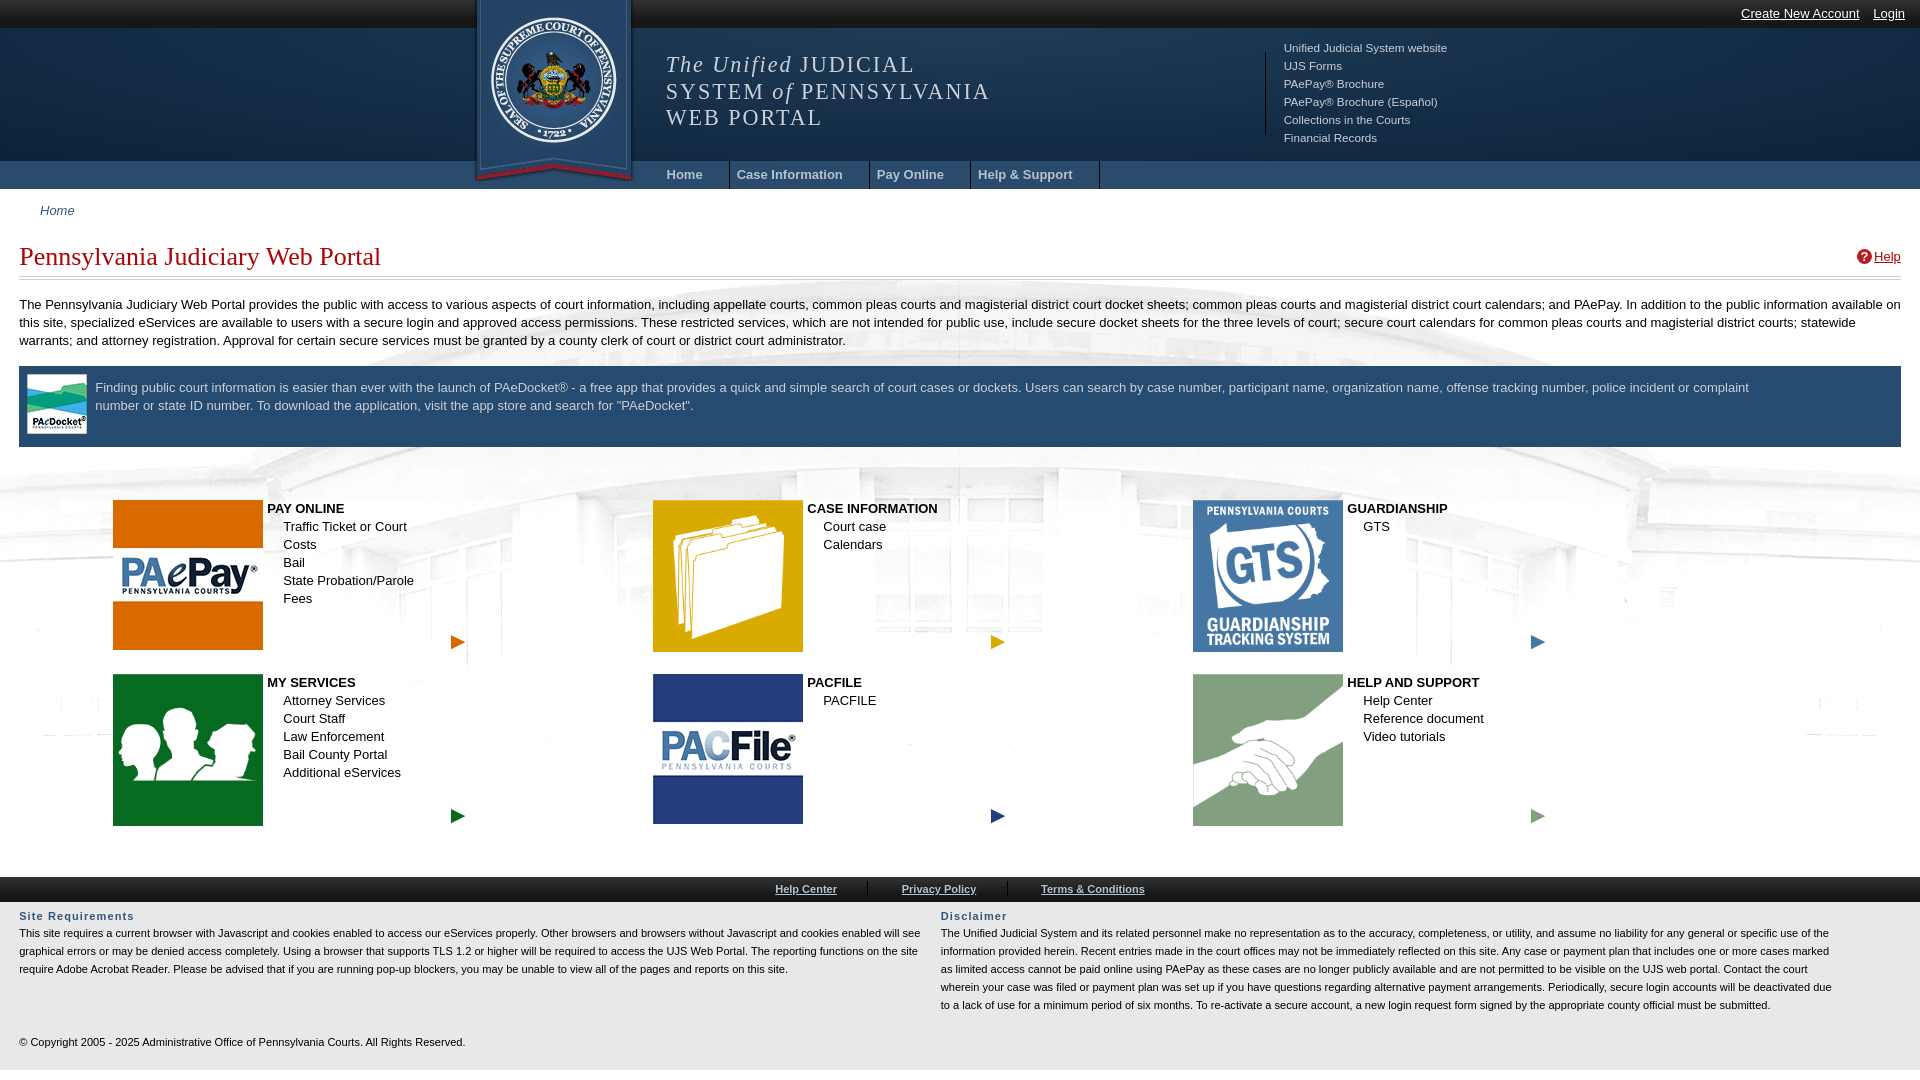
Task: Select Traffic Ticket or Court Costs
Action: pyautogui.click(x=345, y=536)
